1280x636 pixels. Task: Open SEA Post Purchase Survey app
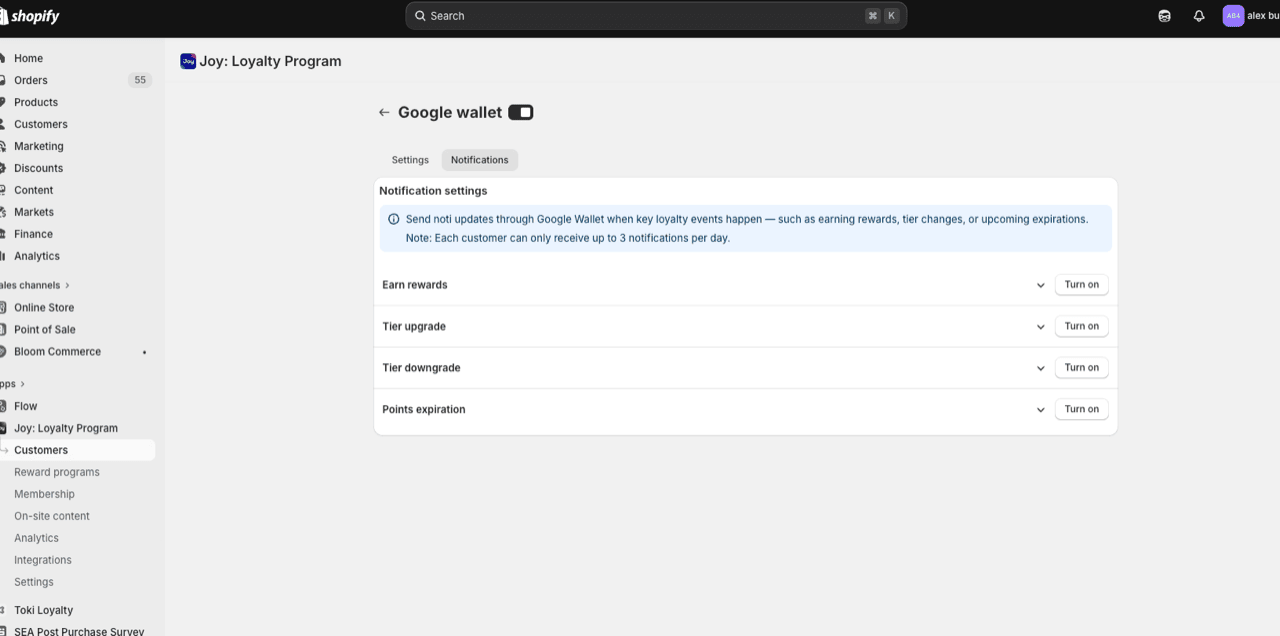click(x=77, y=631)
